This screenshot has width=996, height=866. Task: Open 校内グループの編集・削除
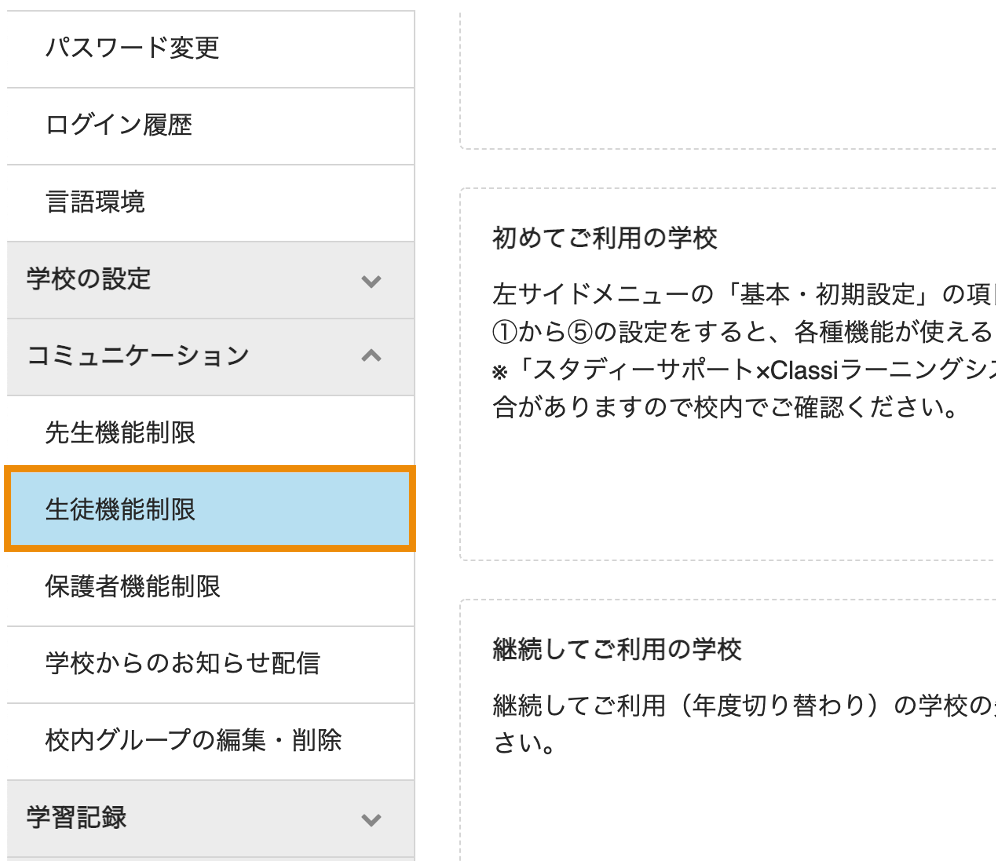tap(210, 741)
